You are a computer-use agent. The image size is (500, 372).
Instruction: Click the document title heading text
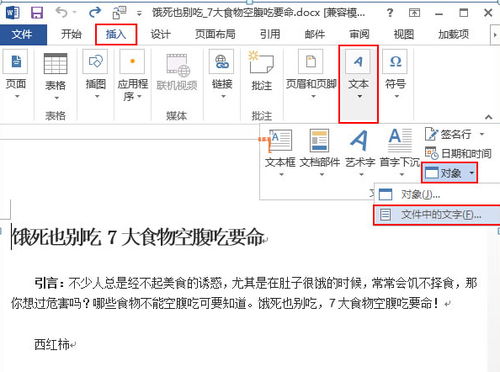pyautogui.click(x=138, y=238)
